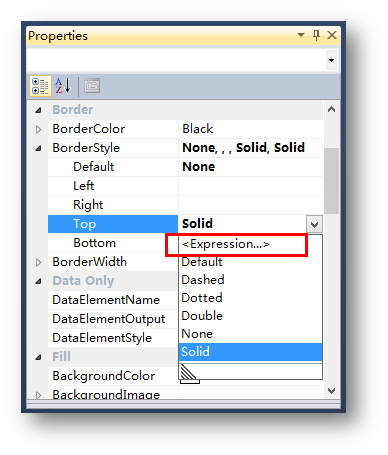Pick the Dotted border style
Screen dimensions: 388x455
tap(251, 298)
